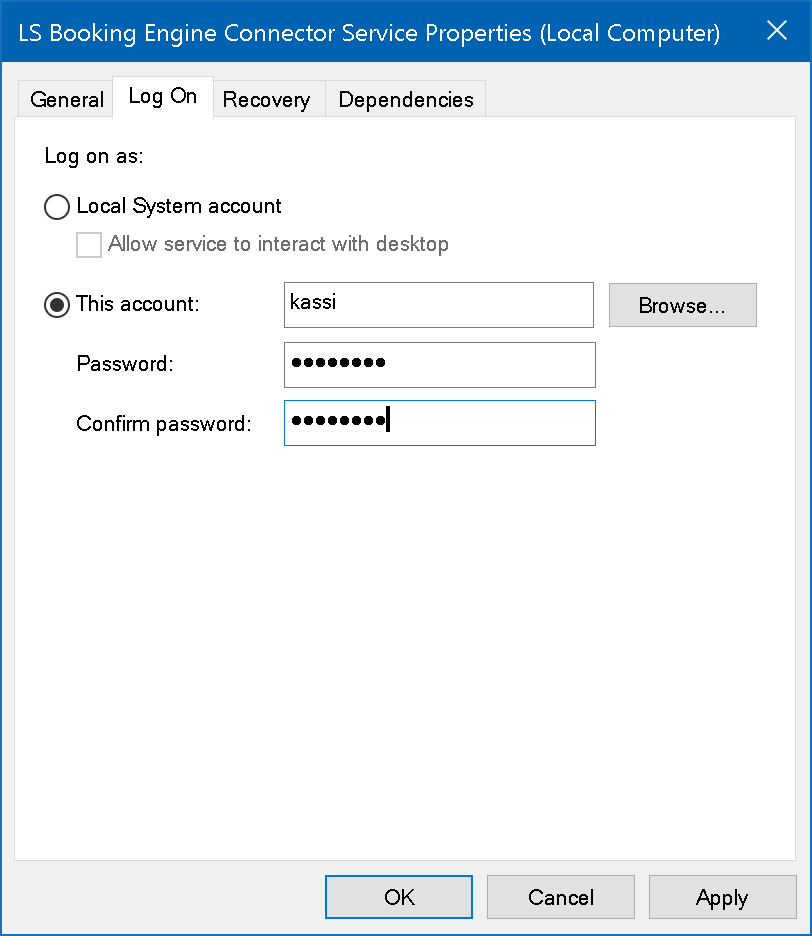Focus the Password input field
The height and width of the screenshot is (936, 812).
click(439, 365)
